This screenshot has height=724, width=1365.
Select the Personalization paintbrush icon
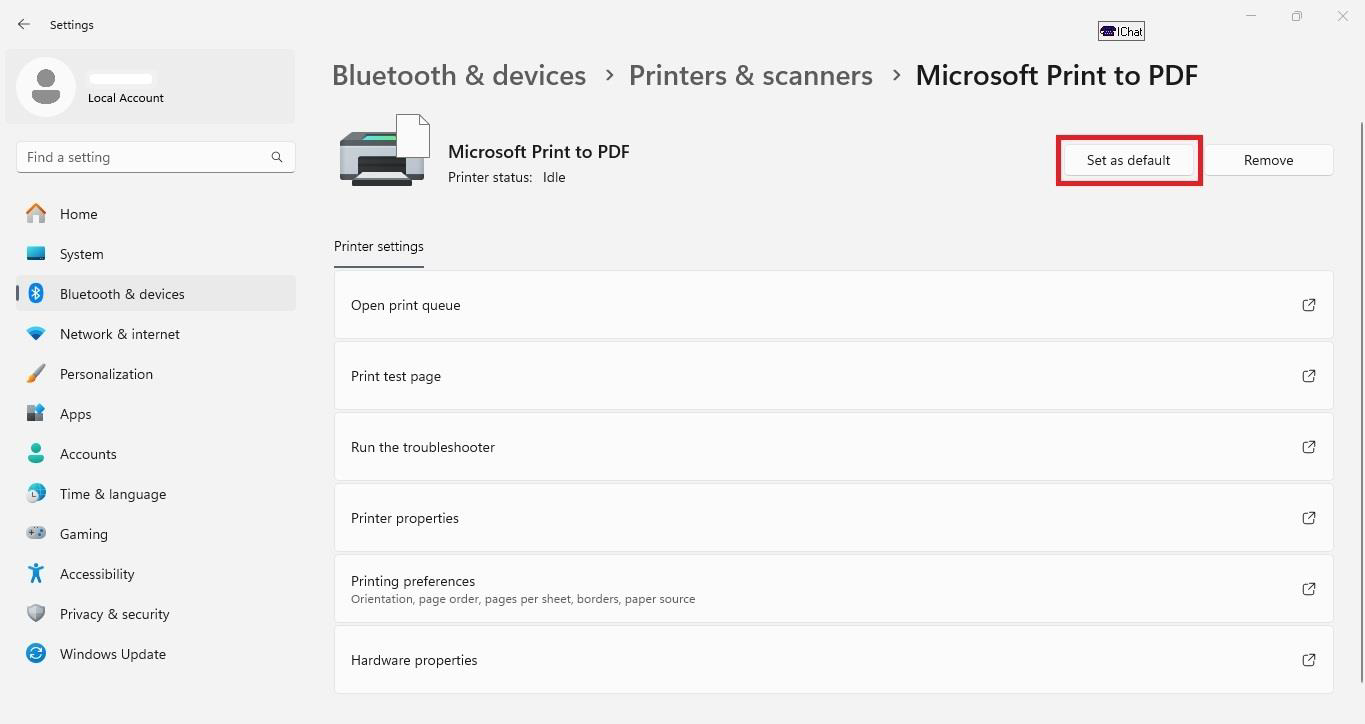(36, 374)
